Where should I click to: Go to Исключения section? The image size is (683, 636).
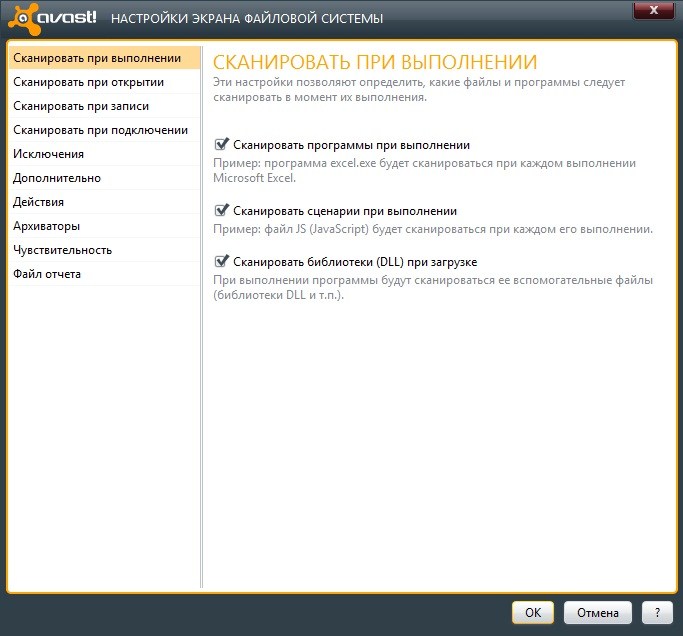point(104,154)
